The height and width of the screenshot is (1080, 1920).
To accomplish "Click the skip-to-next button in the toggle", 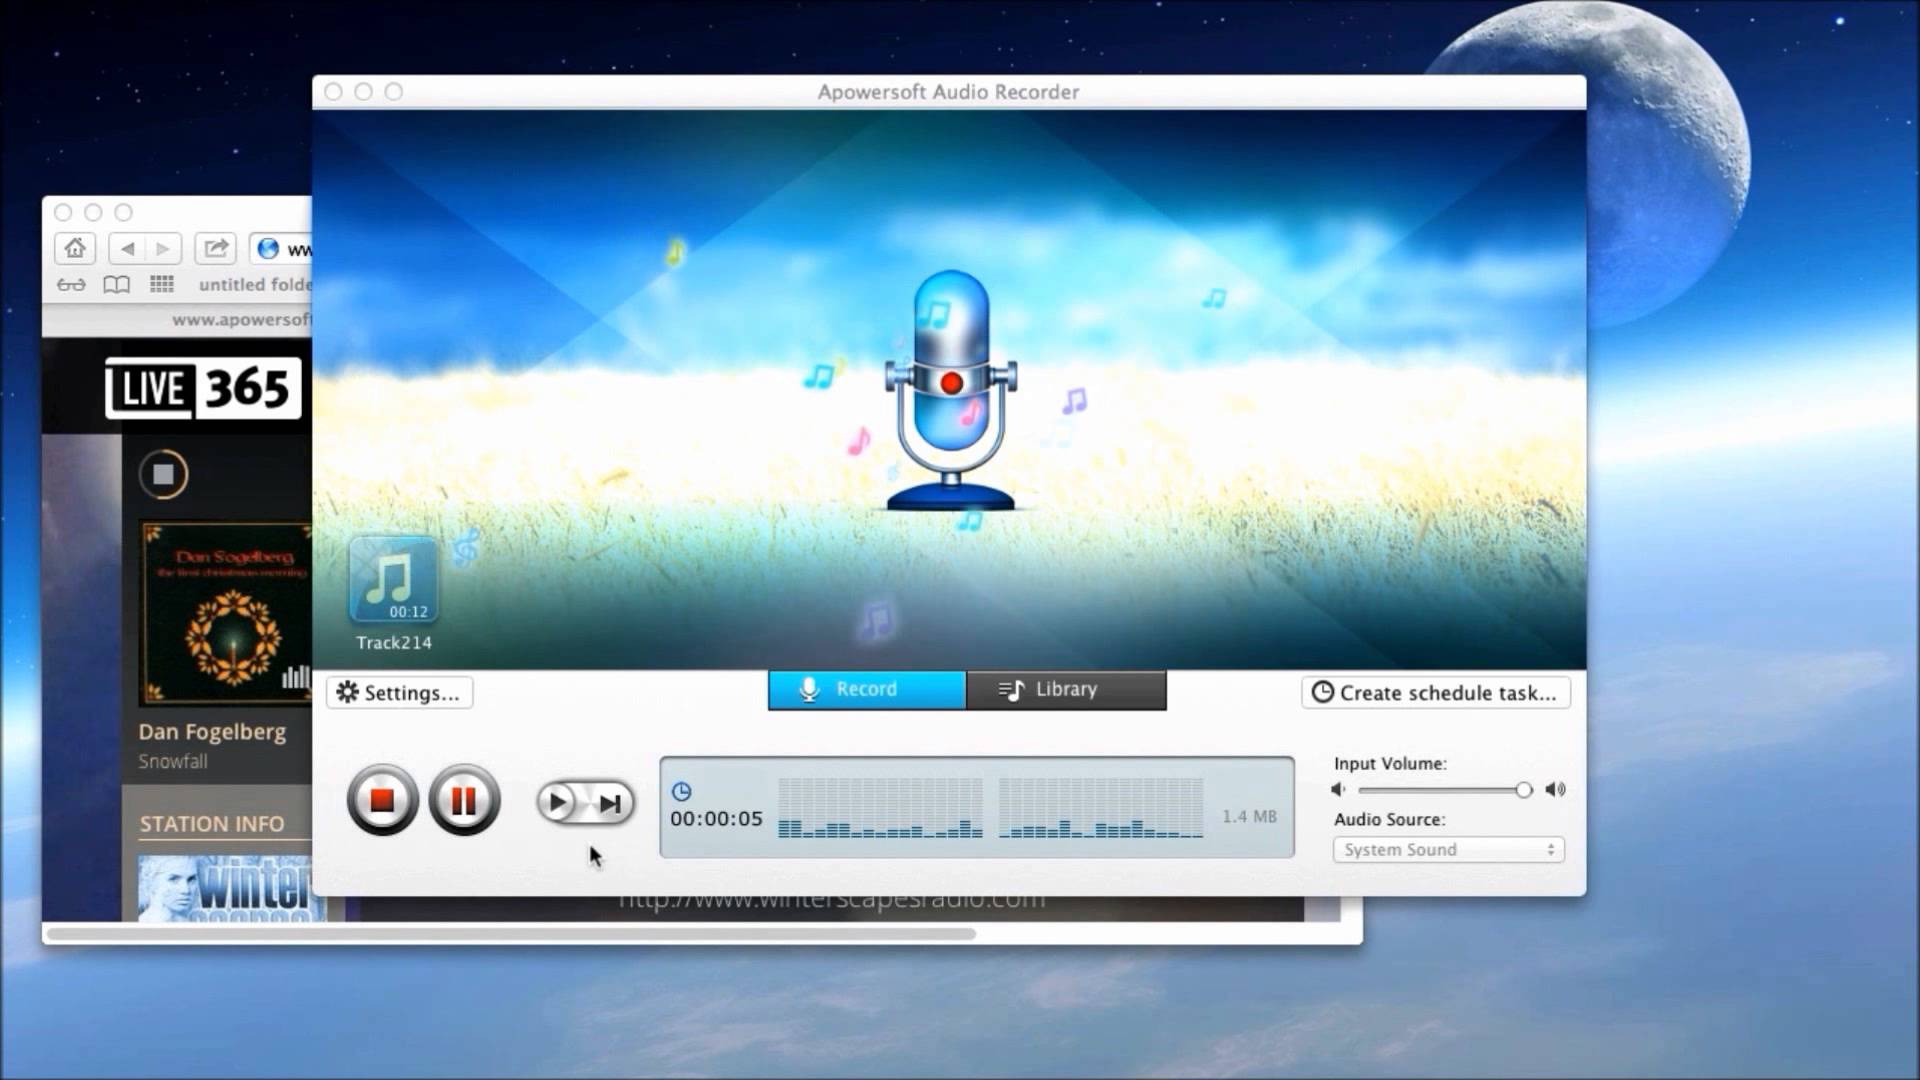I will pyautogui.click(x=610, y=803).
